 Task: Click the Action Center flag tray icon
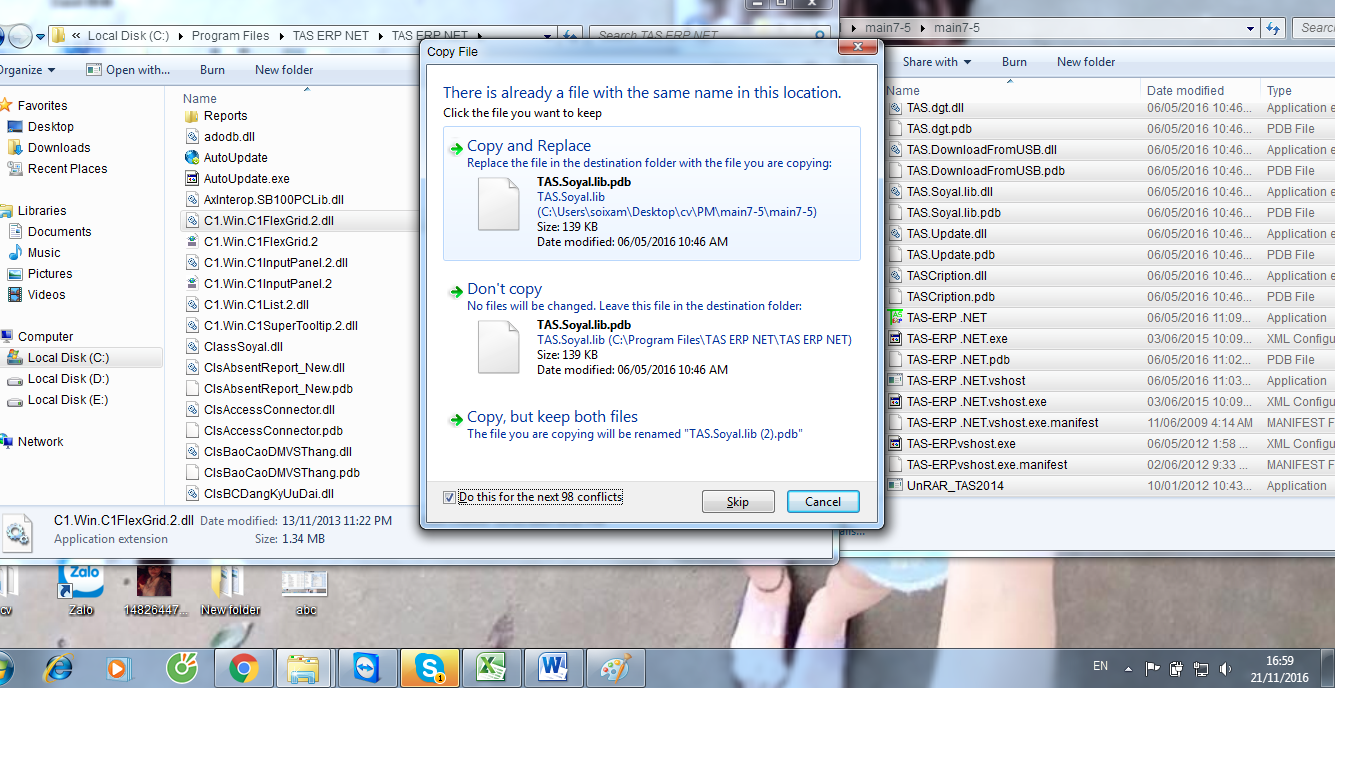tap(1152, 669)
